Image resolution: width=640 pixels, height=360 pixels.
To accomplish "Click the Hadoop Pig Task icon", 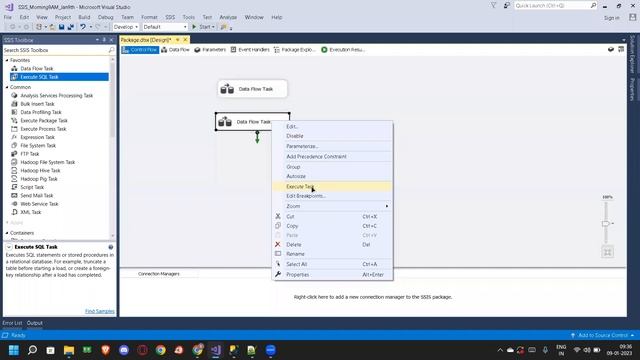I will click(14, 179).
